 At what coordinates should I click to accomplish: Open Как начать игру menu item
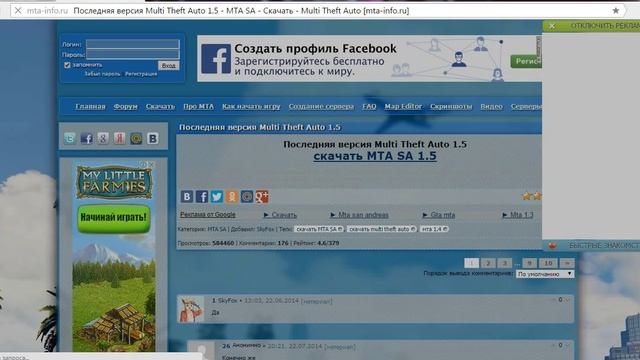click(x=251, y=107)
